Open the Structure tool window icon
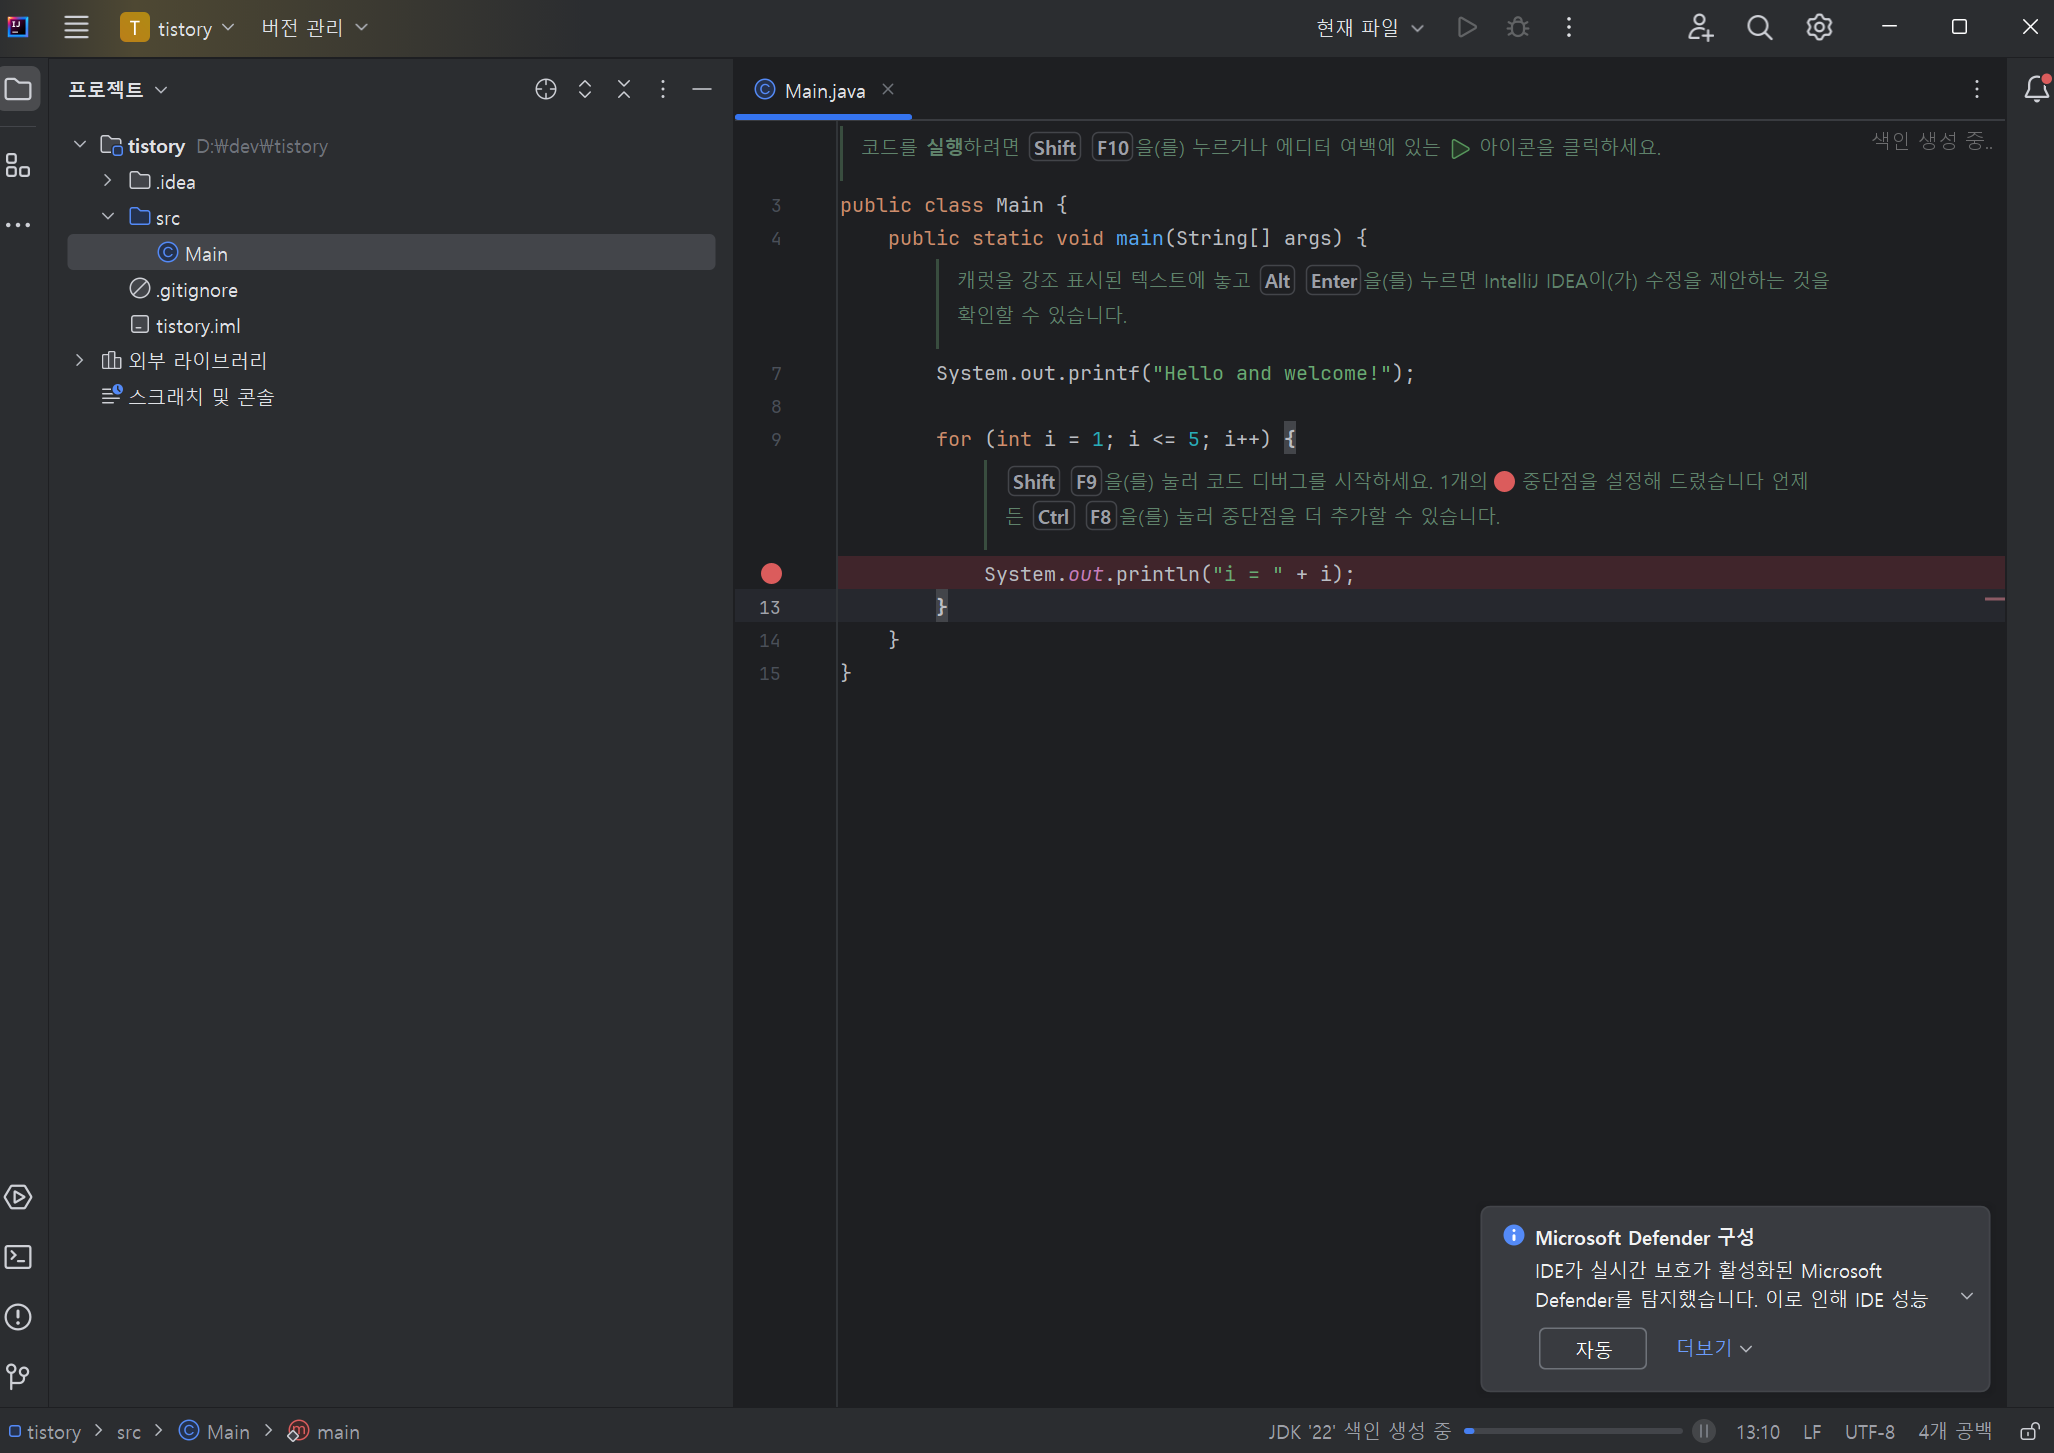The width and height of the screenshot is (2054, 1453). click(18, 166)
